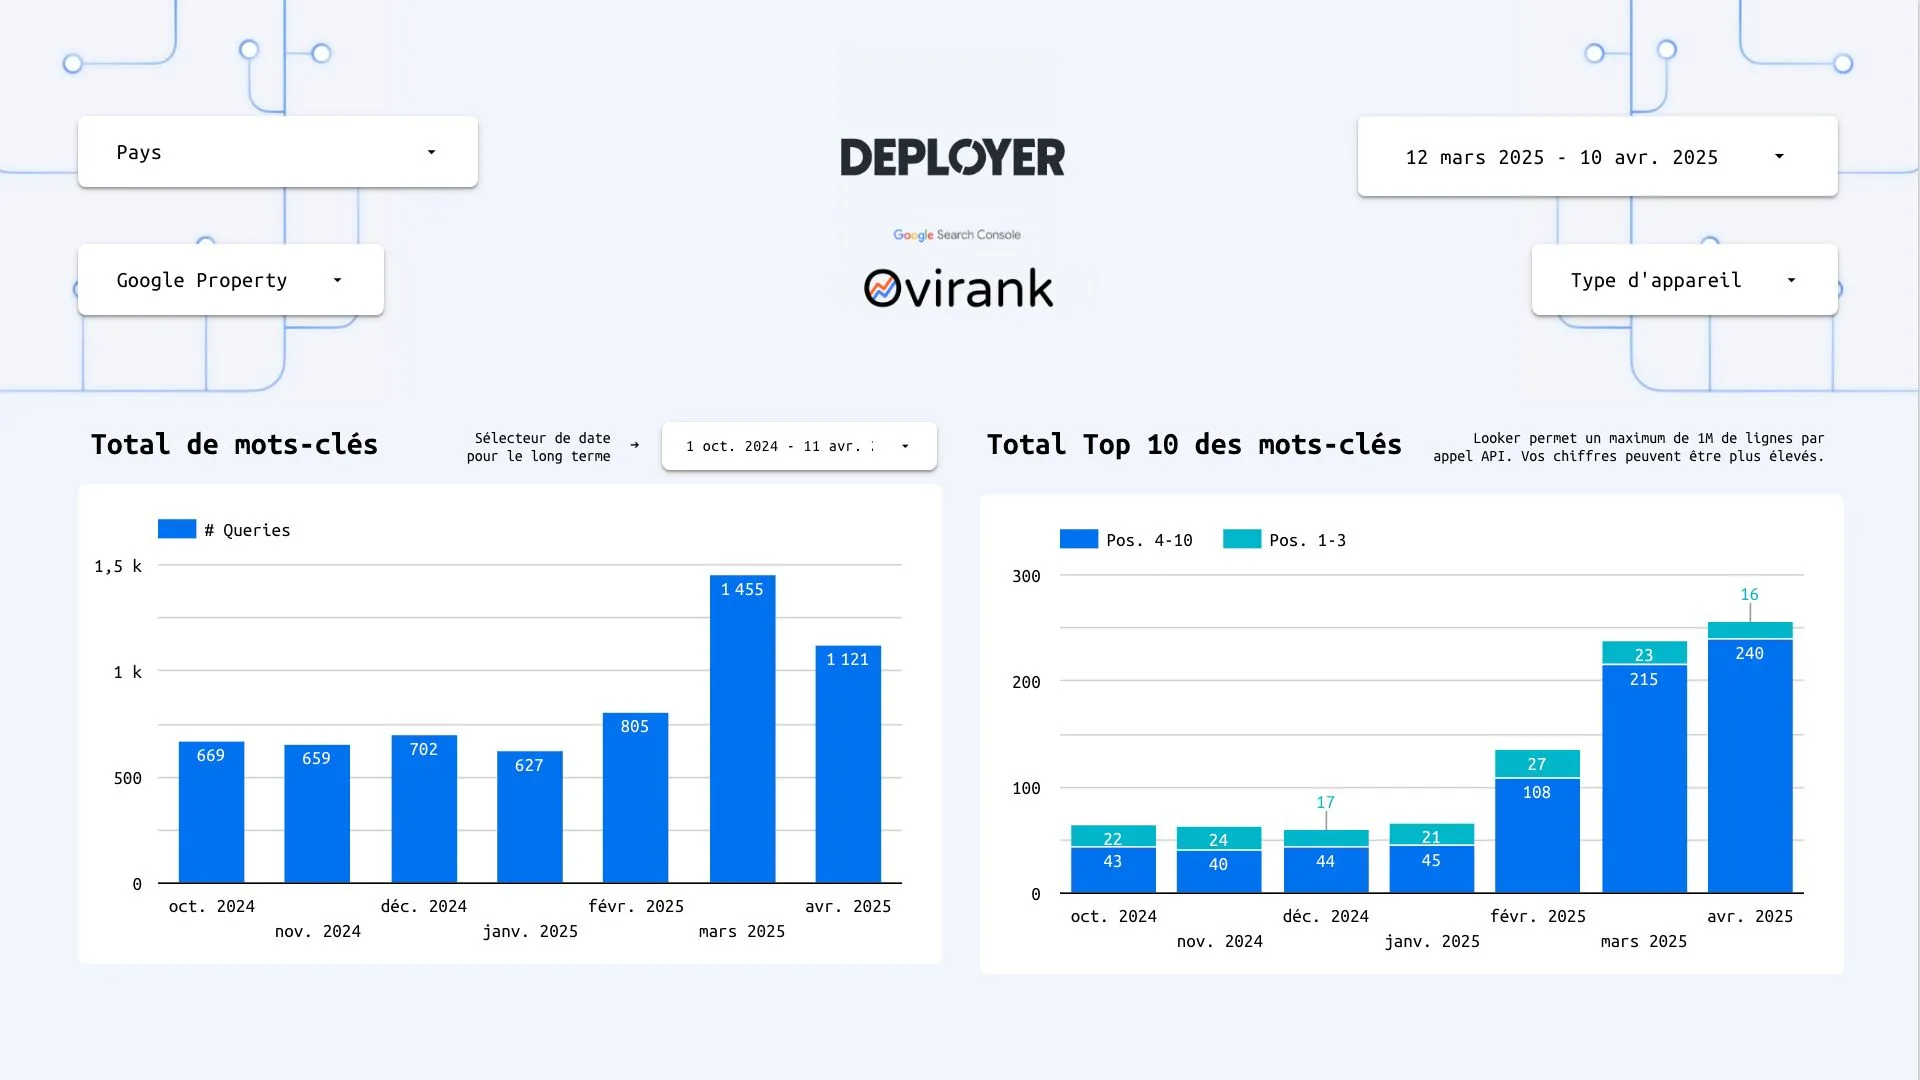The image size is (1920, 1080).
Task: Click the nov. 2024 Pos. 1-3 segment 24
Action: 1218,838
